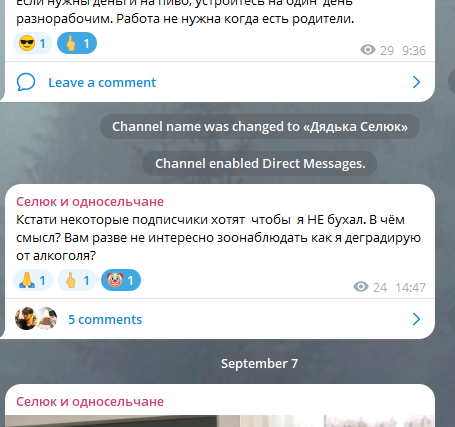Click the eye views icon beside 29
This screenshot has height=427, width=455.
[368, 50]
